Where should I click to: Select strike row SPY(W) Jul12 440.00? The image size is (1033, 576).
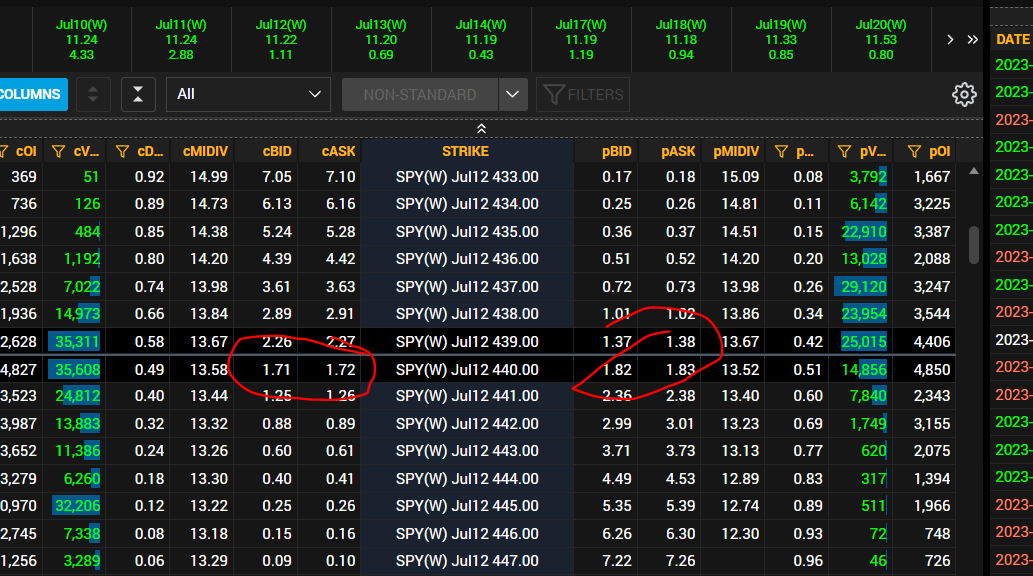pyautogui.click(x=467, y=370)
